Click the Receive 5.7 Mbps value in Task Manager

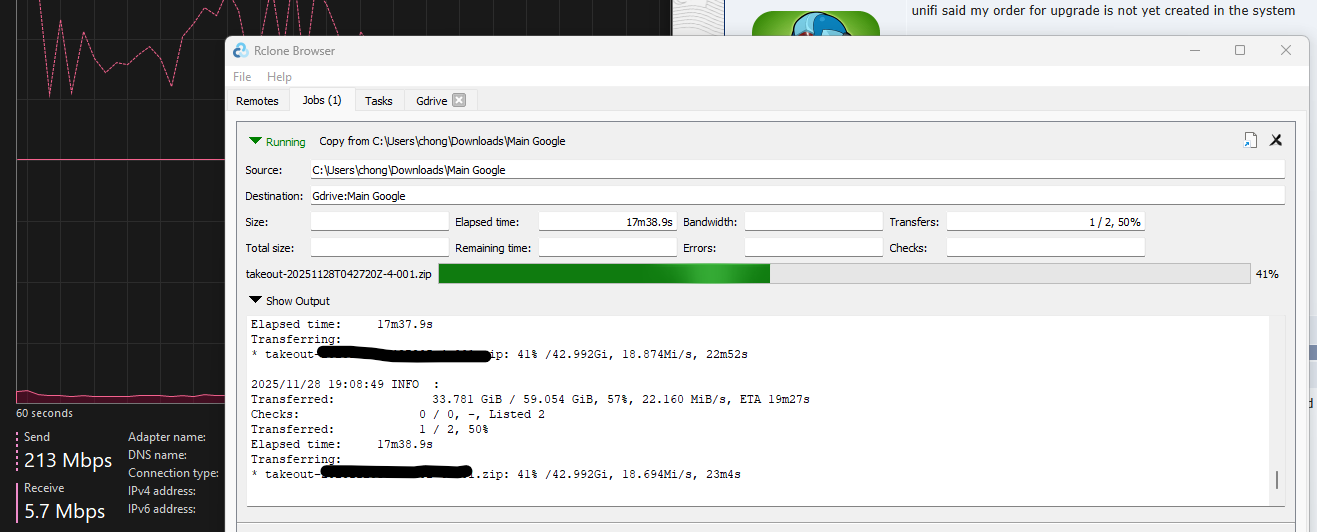(65, 512)
